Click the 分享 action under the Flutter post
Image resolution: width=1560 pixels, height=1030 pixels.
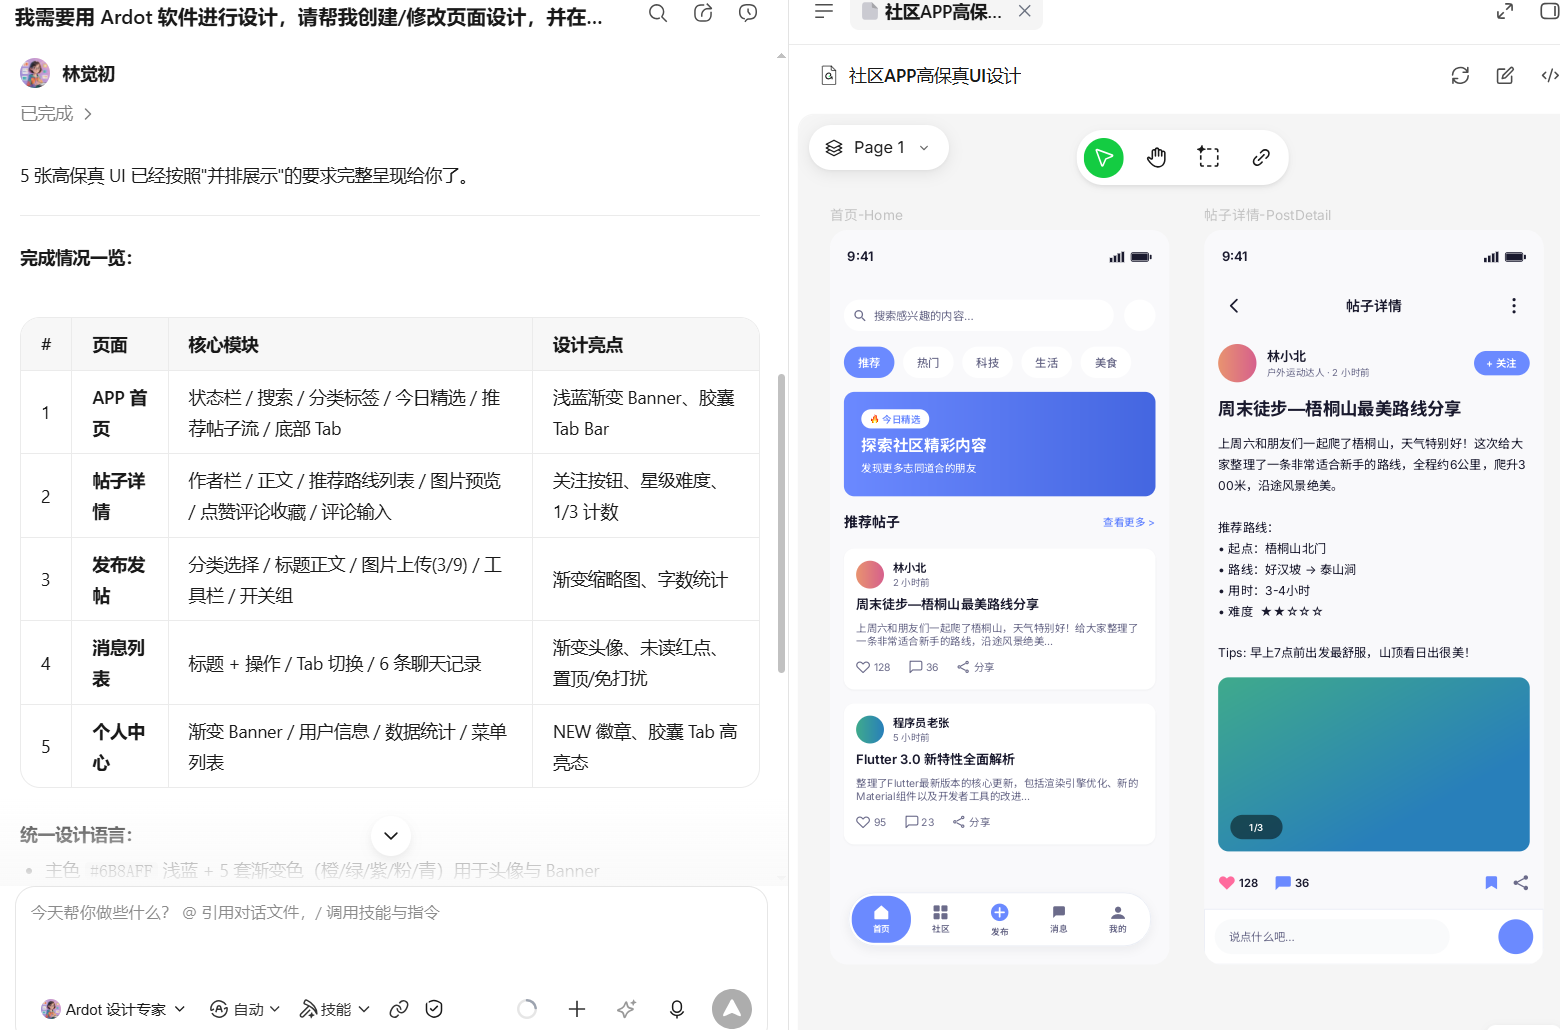coord(972,822)
